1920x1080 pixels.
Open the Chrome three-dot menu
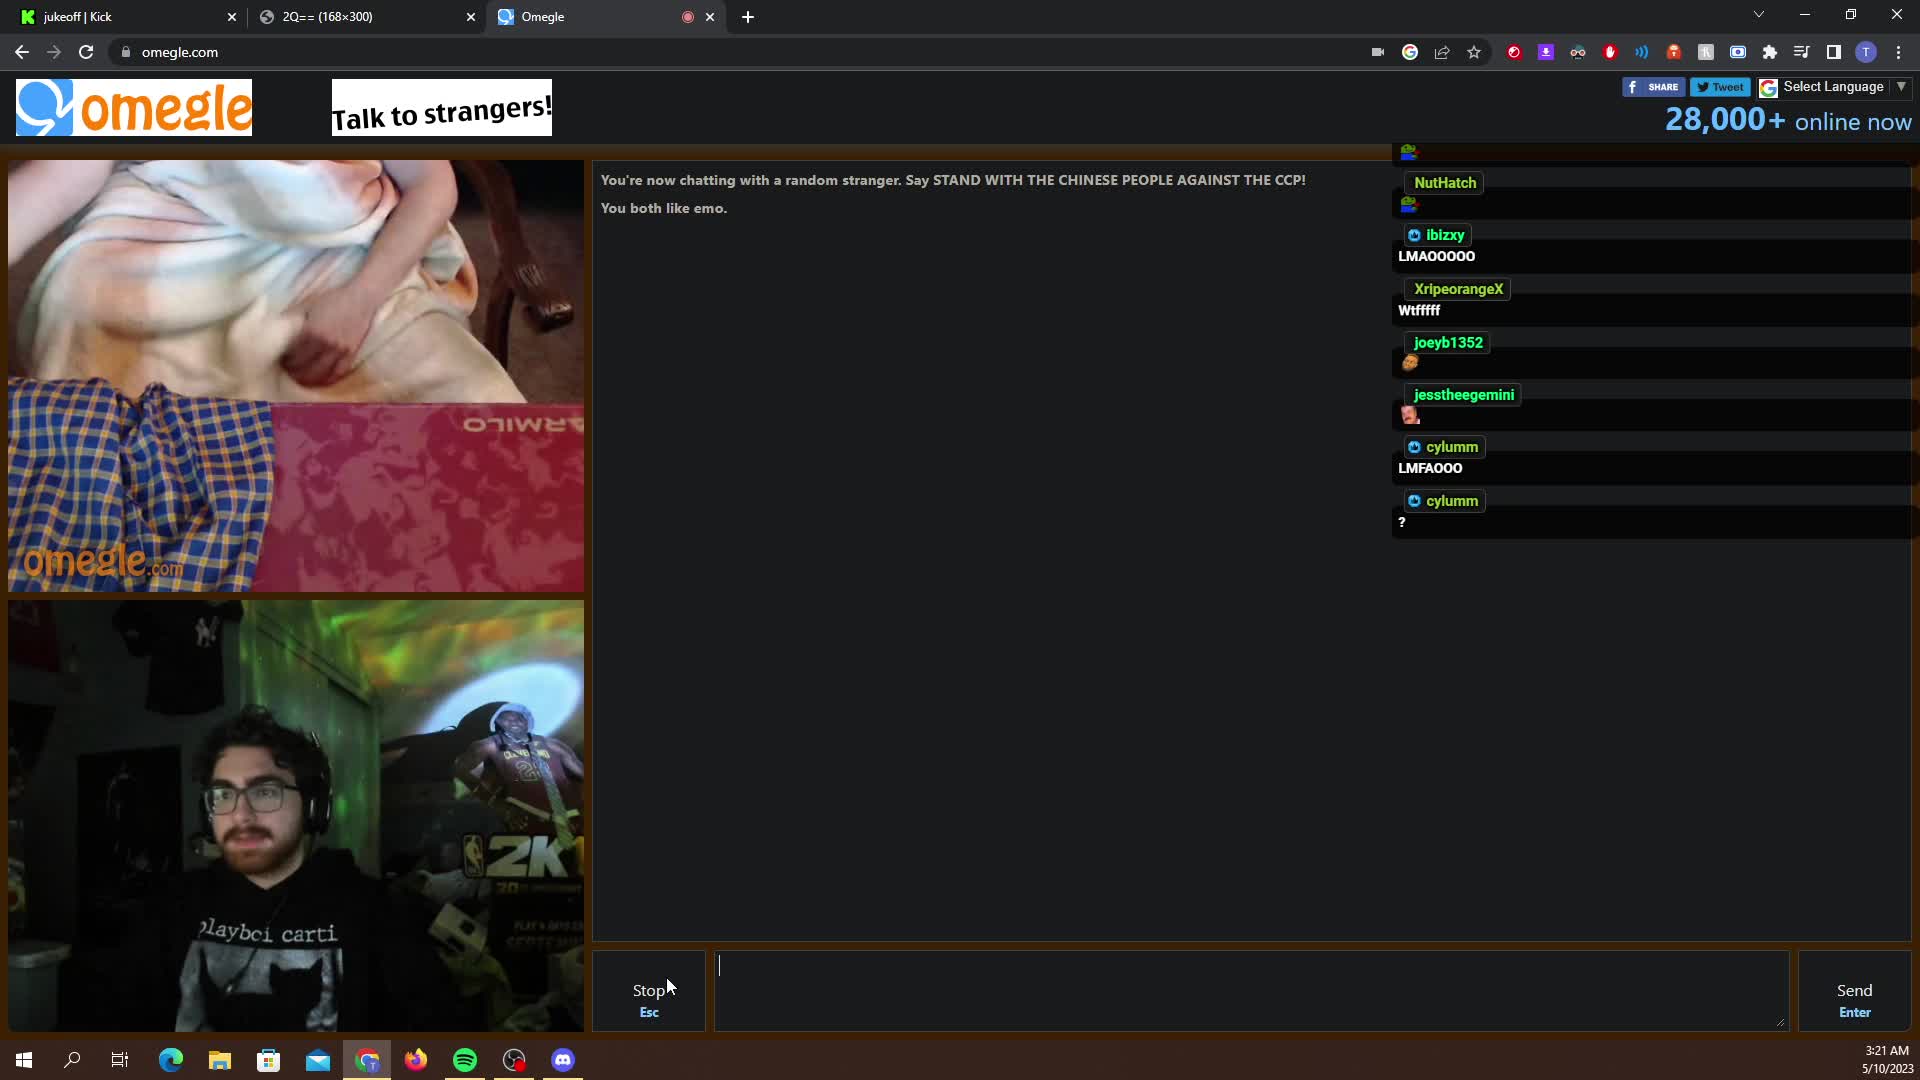point(1898,52)
